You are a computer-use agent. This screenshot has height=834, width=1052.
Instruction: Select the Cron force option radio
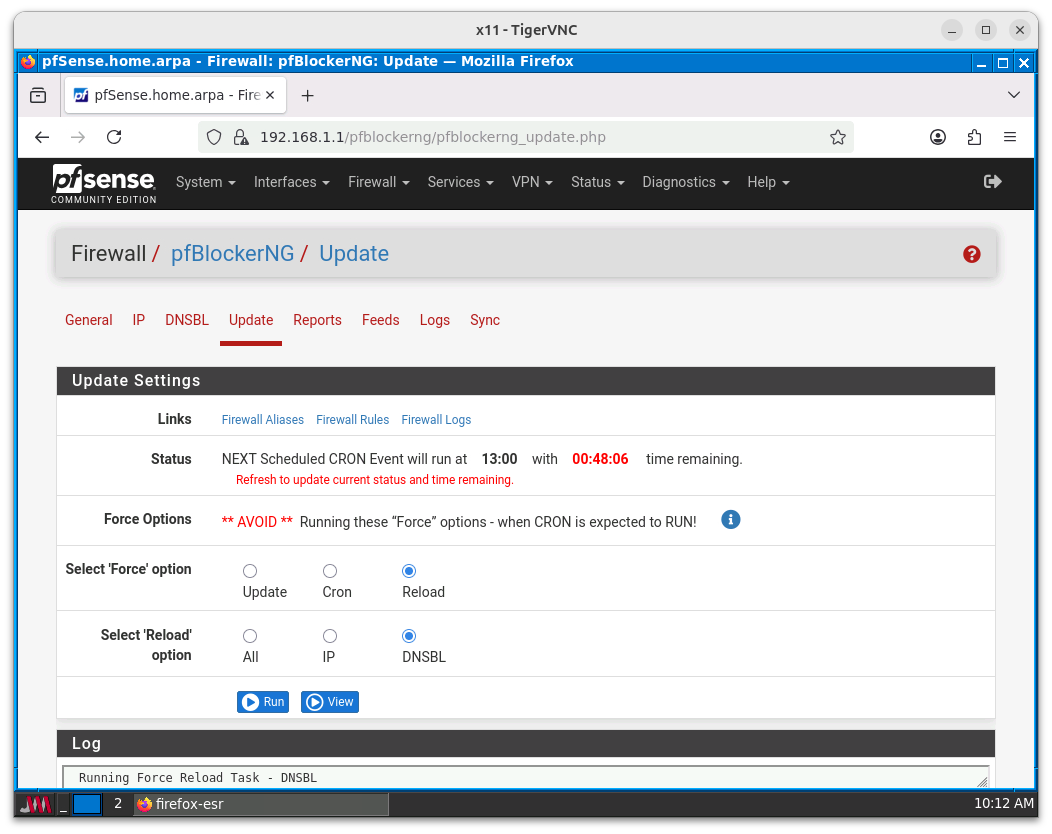point(330,571)
